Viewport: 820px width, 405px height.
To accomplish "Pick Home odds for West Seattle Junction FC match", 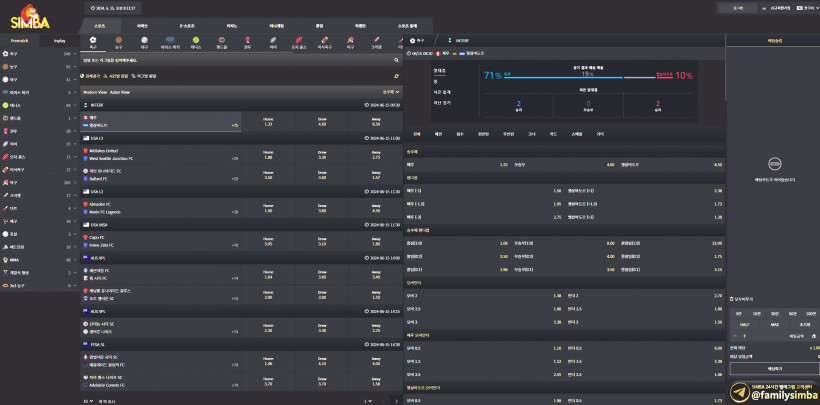I will point(268,154).
